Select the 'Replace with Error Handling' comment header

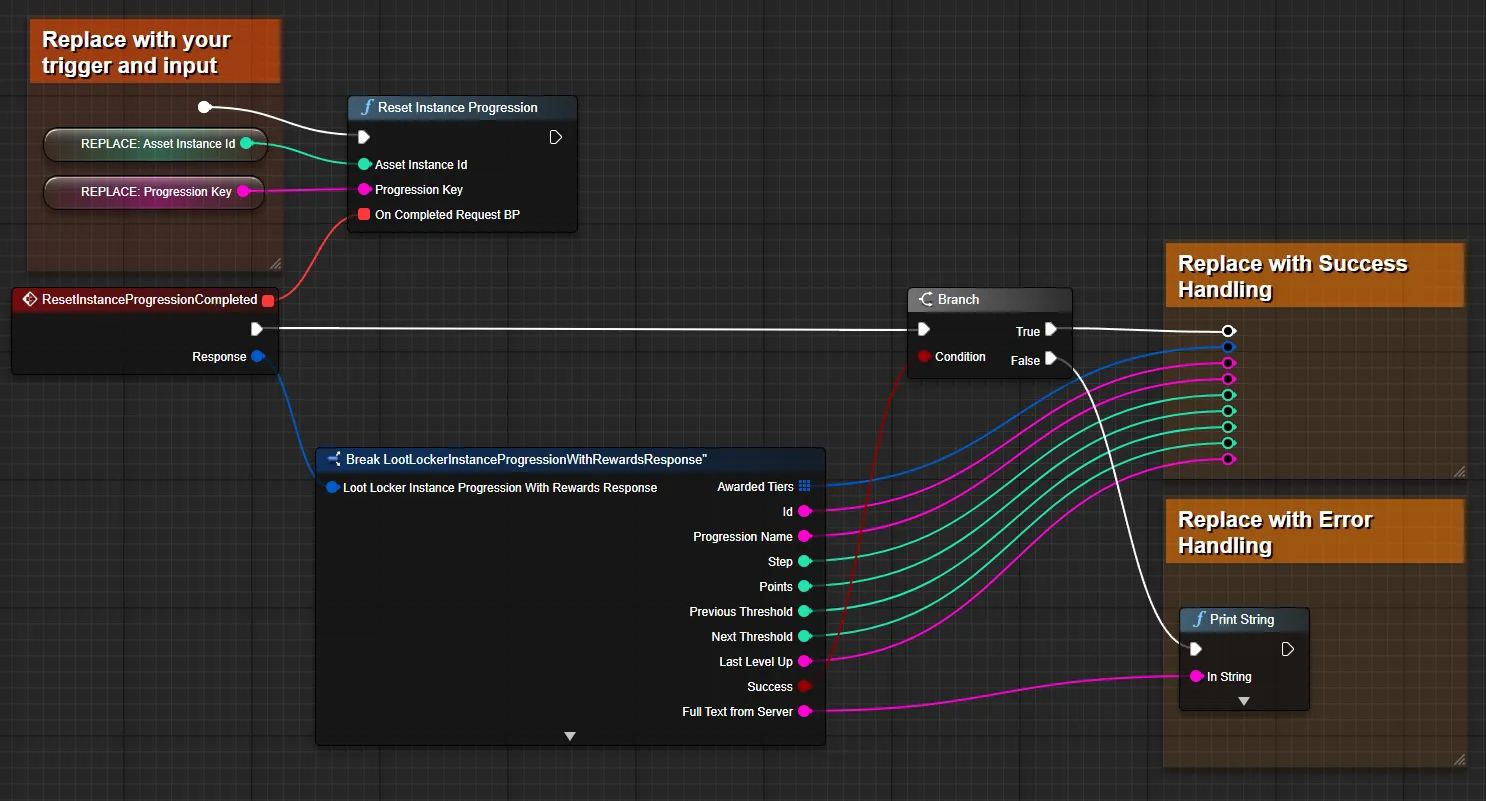1314,533
